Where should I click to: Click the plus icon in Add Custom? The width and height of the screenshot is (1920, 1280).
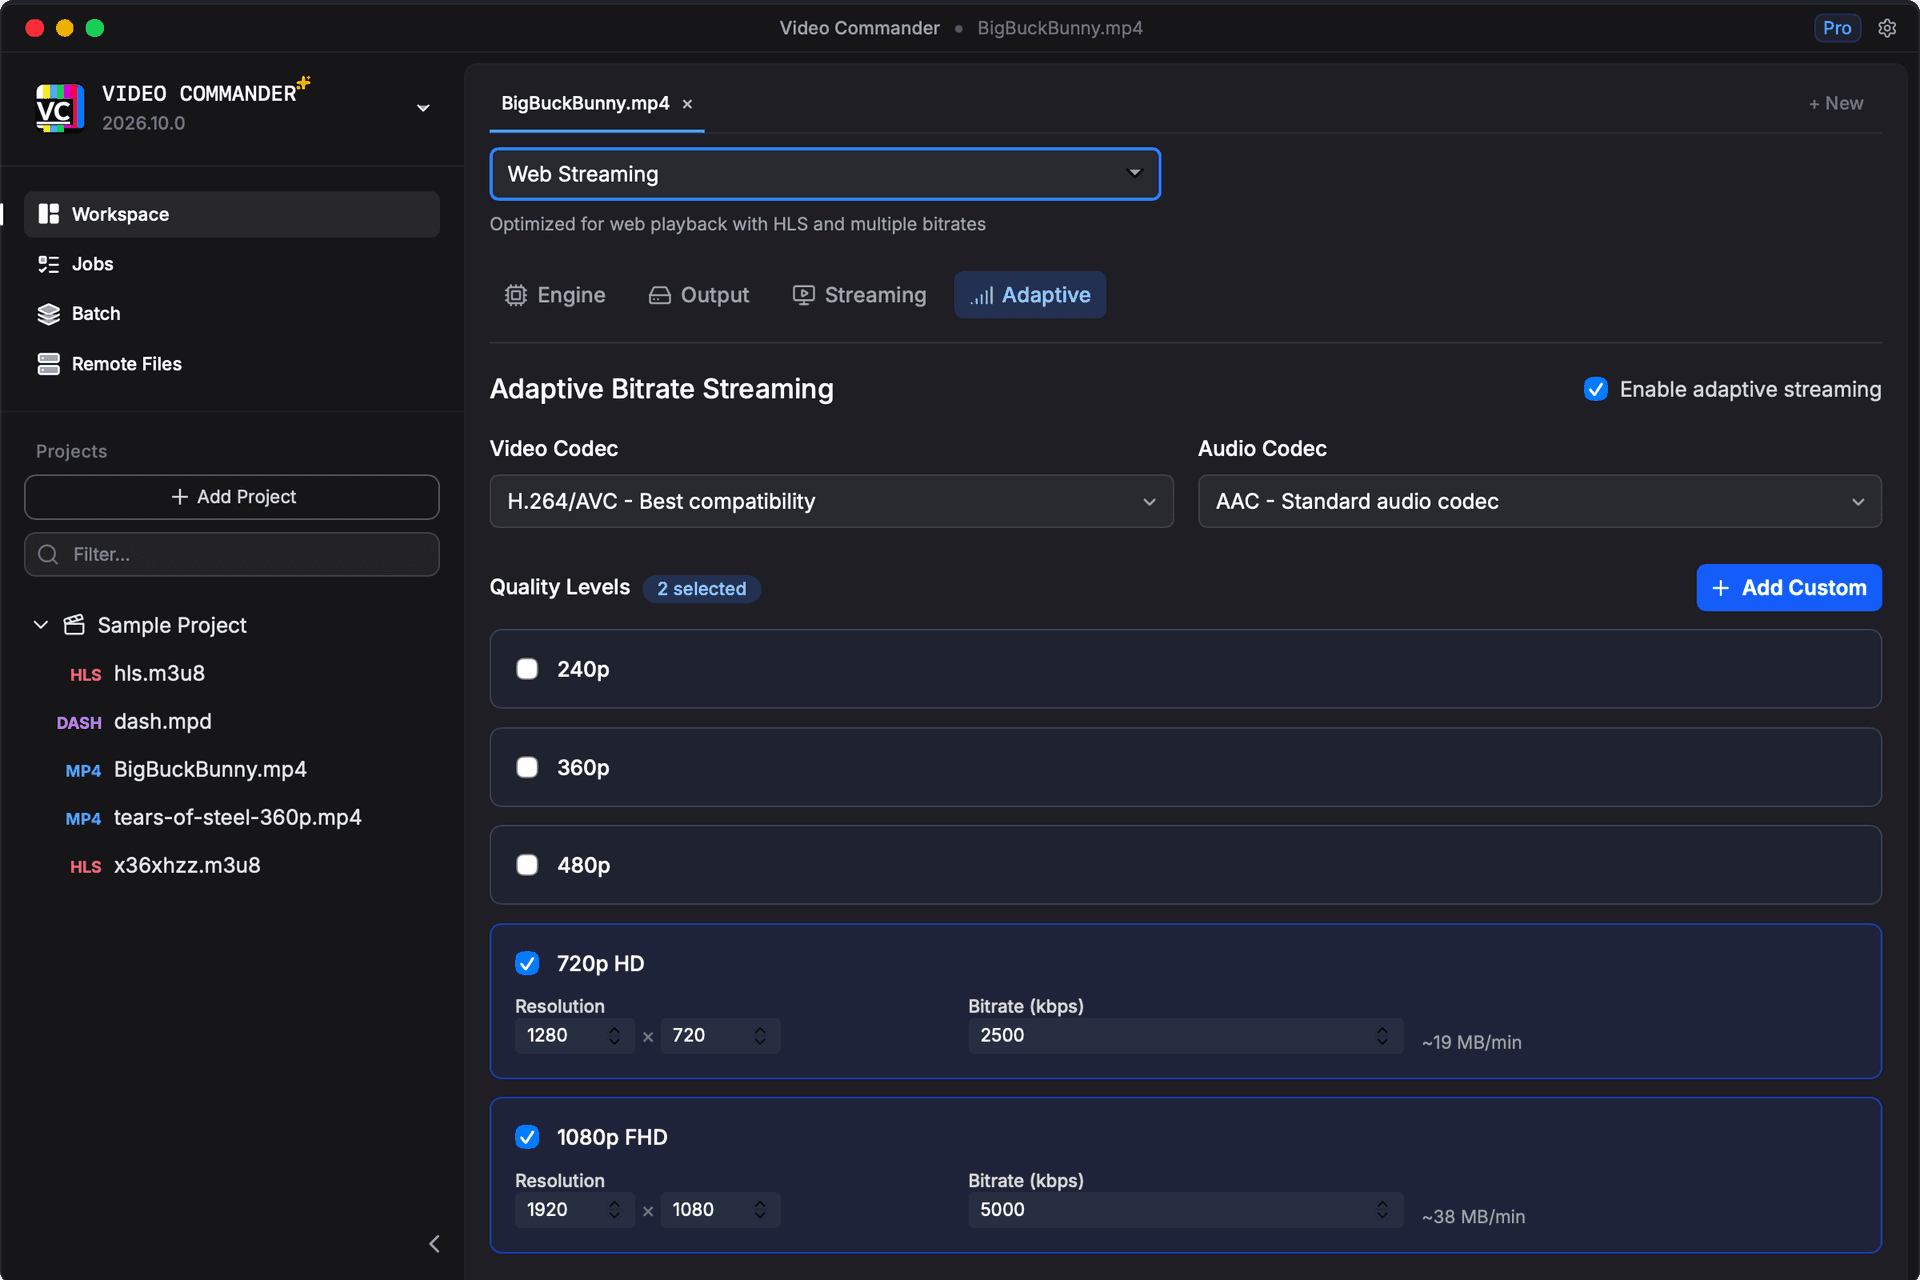1720,588
